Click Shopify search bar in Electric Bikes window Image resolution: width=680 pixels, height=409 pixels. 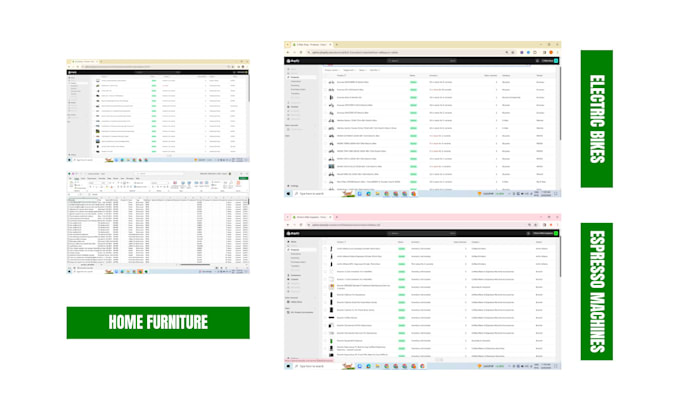tap(422, 61)
